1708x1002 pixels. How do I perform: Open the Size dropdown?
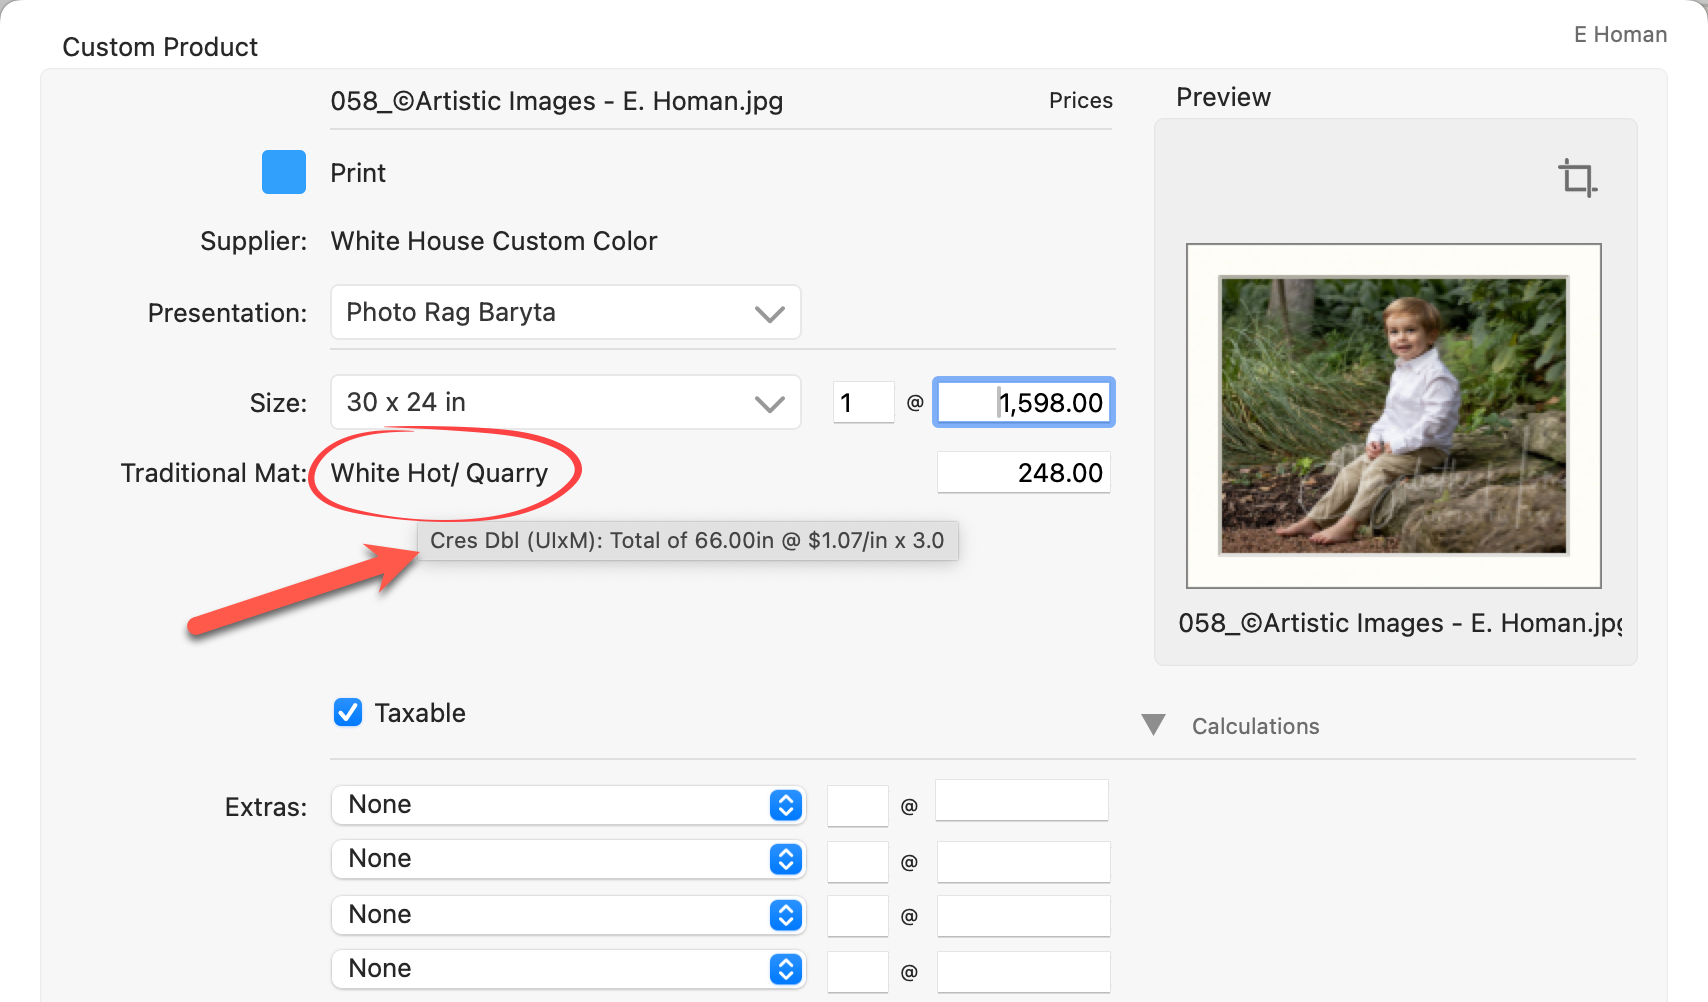pos(565,403)
